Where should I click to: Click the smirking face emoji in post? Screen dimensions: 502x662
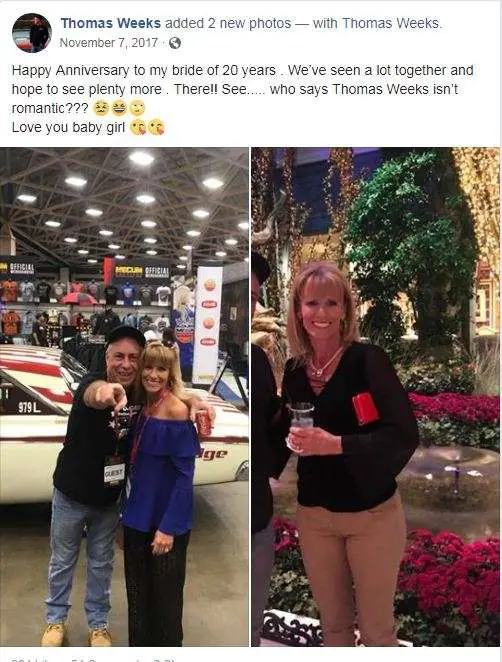(x=137, y=109)
